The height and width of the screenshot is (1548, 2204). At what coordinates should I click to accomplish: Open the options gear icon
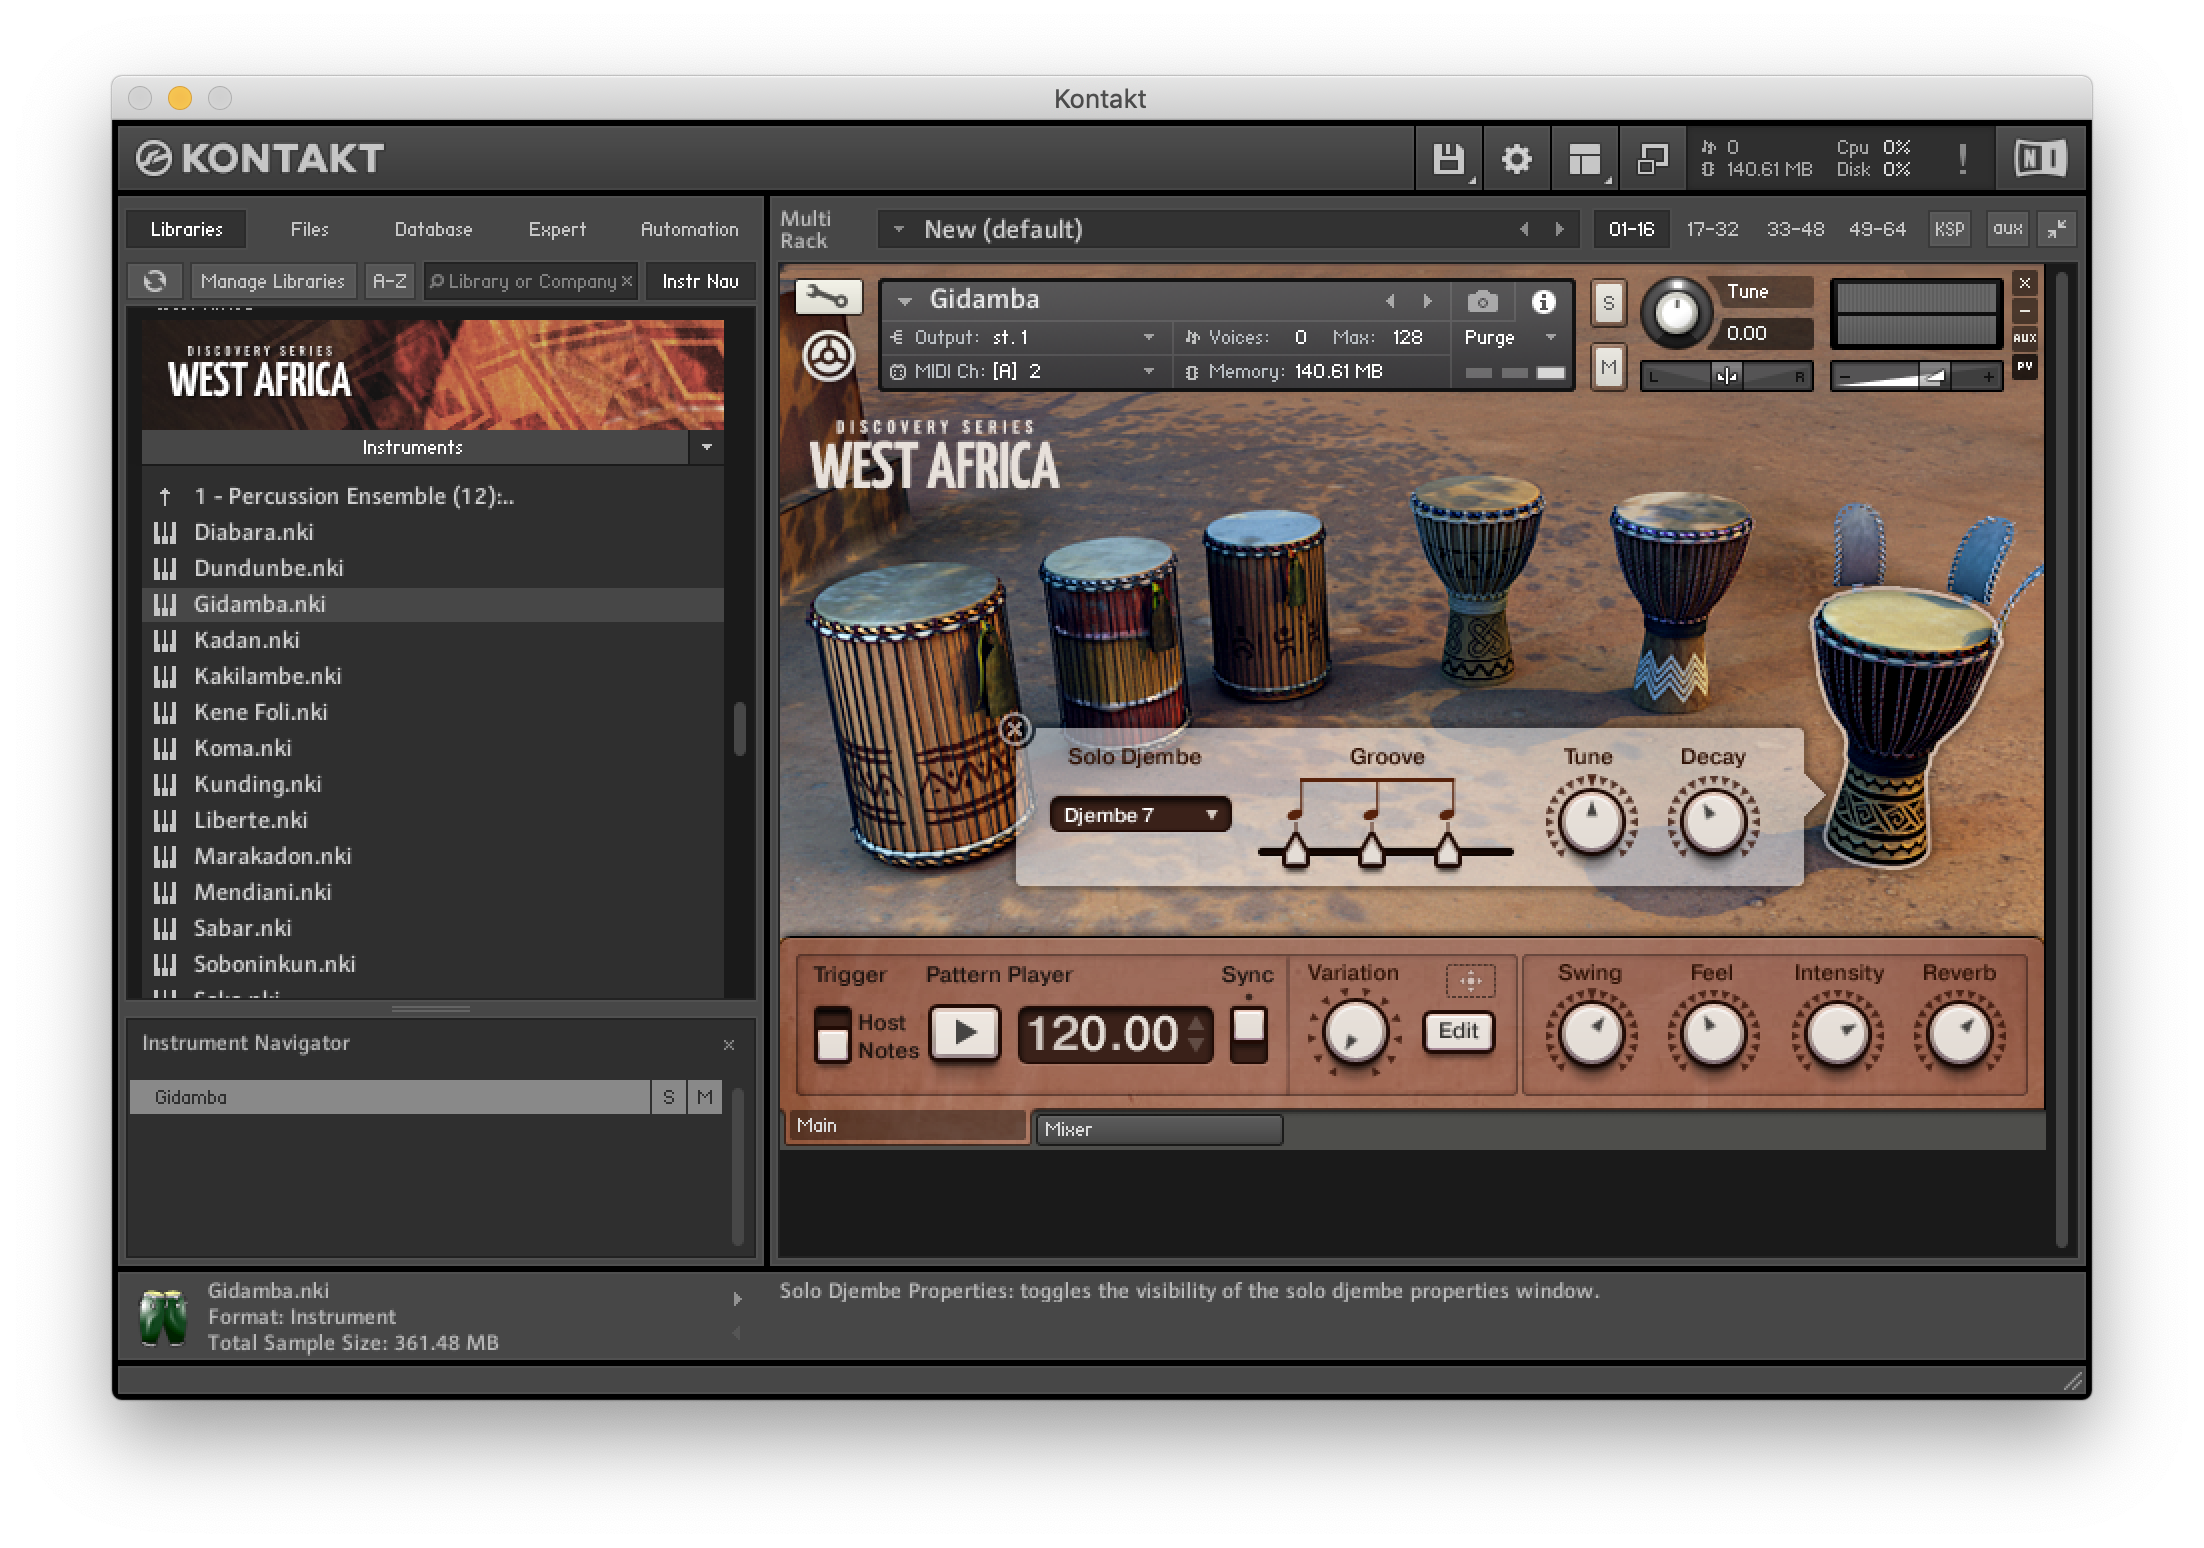(x=1516, y=159)
